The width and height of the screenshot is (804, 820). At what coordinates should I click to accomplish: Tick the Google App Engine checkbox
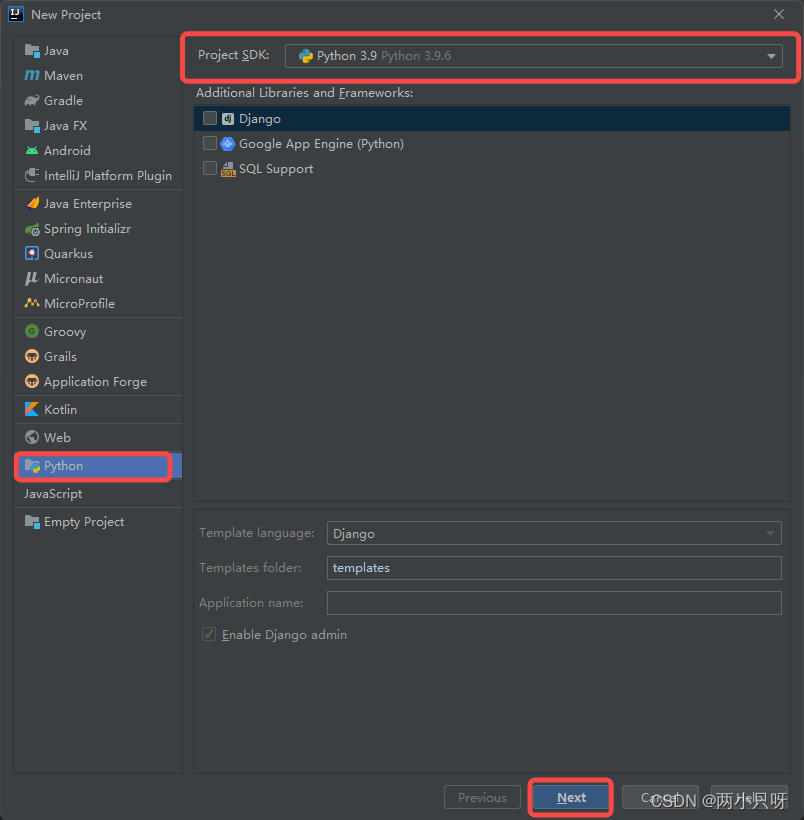pyautogui.click(x=210, y=143)
